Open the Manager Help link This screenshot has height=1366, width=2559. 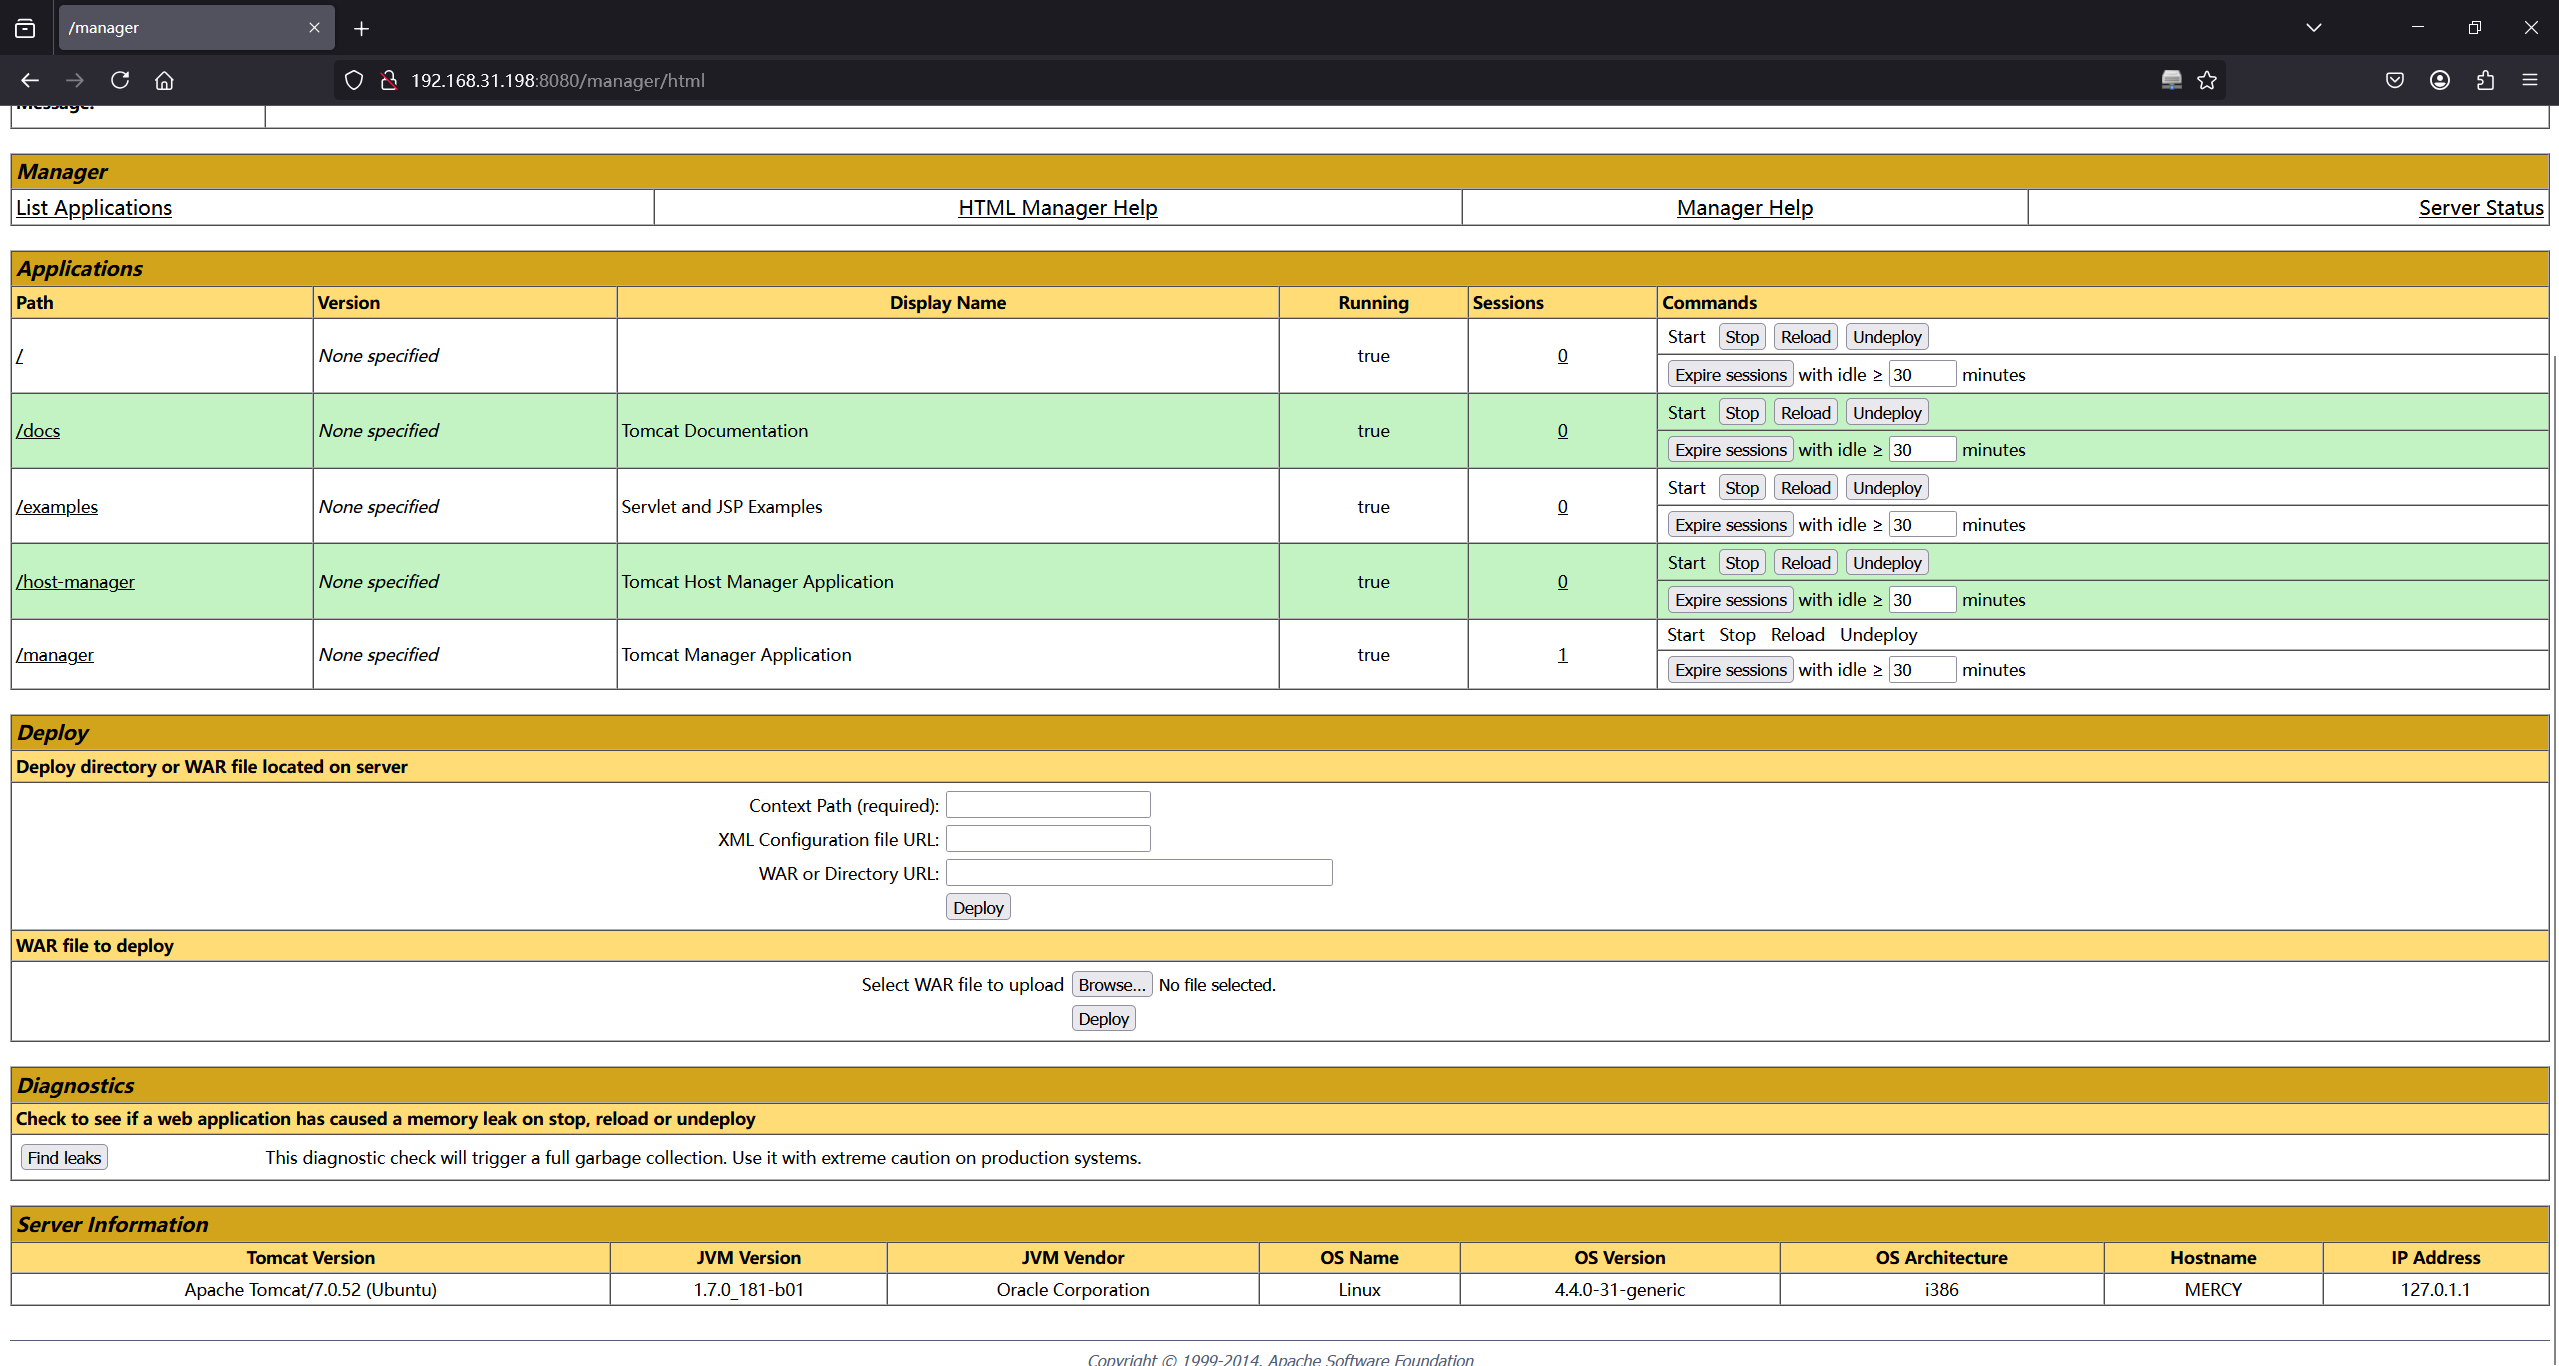(x=1745, y=208)
